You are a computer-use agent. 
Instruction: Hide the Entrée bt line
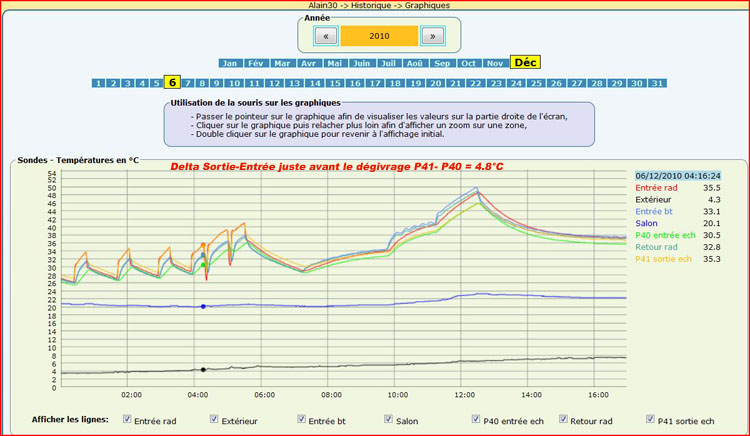tap(301, 420)
